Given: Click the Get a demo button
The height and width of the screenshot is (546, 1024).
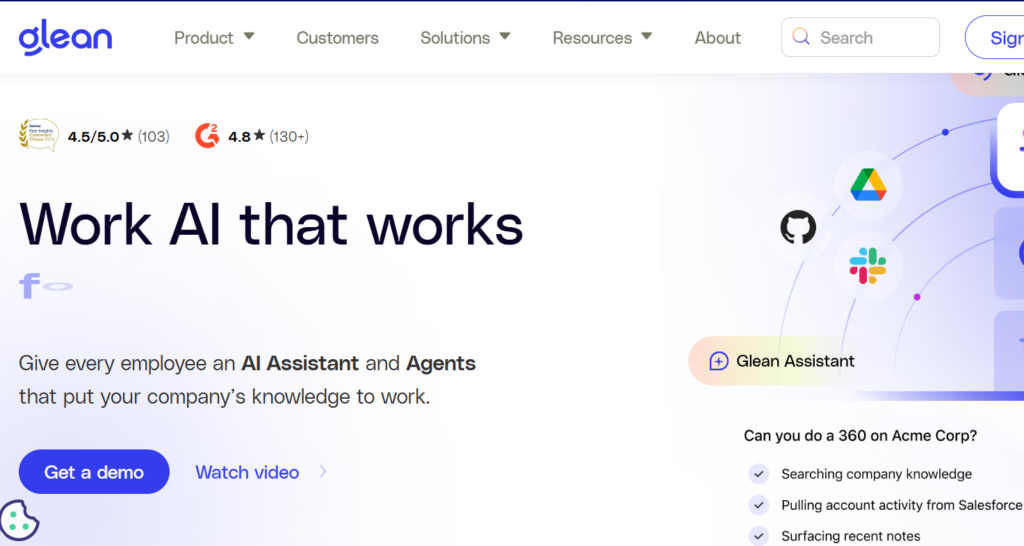Looking at the screenshot, I should pos(94,472).
